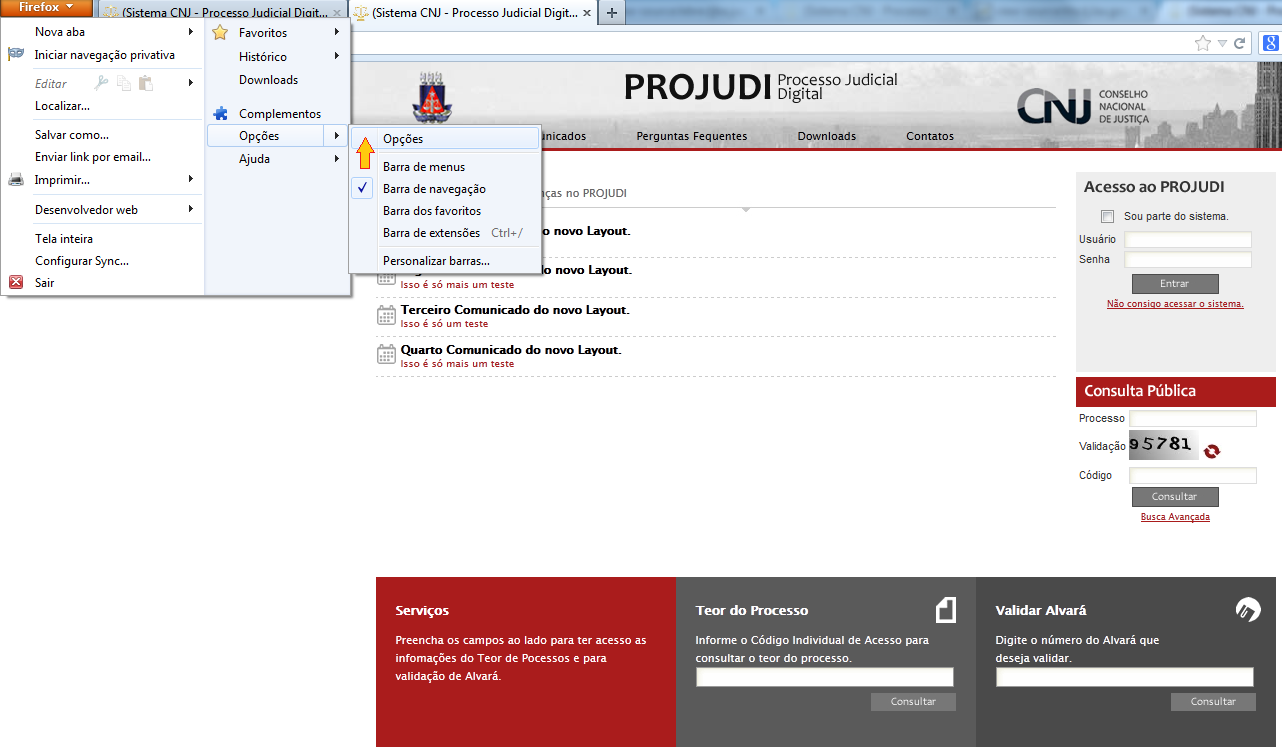
Task: Expand the Ajuda submenu
Action: (x=338, y=158)
